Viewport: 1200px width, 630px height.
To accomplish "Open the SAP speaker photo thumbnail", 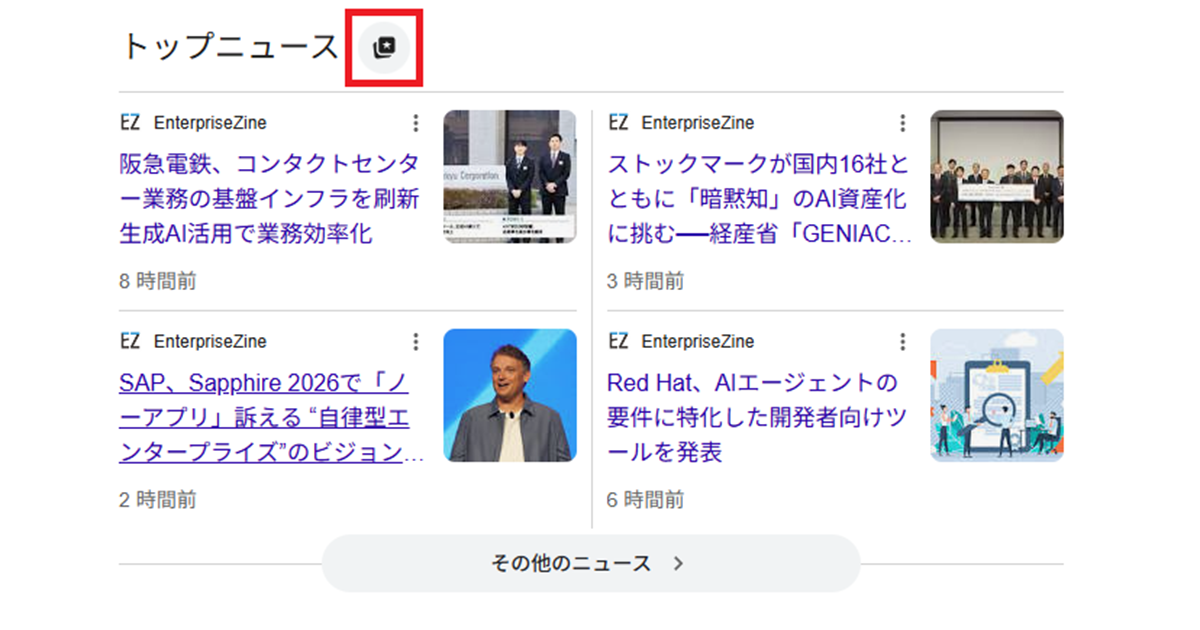I will tap(510, 395).
